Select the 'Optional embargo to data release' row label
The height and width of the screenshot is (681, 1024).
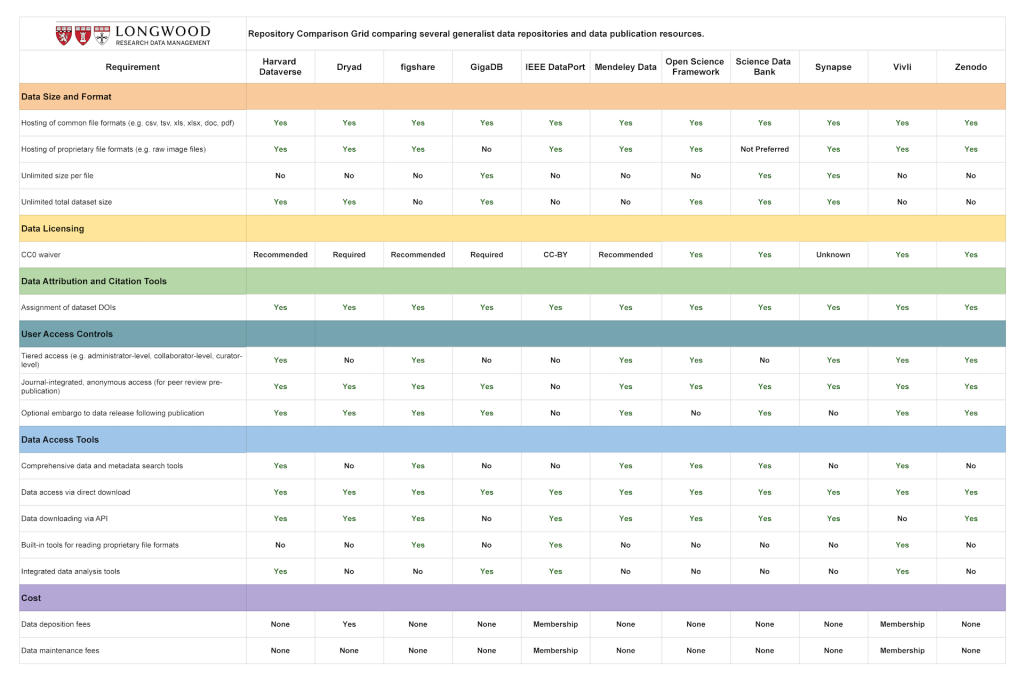112,413
